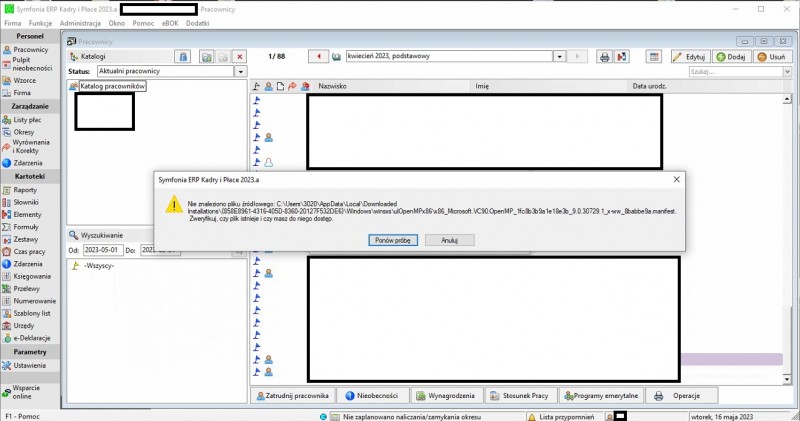Click the Operacje button
800x421 pixels.
pos(681,395)
